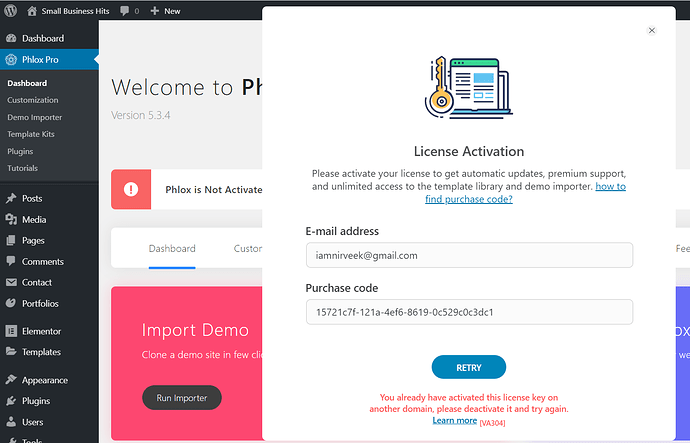Screen dimensions: 690x443
Task: Click the Posts pin icon
Action: (11, 198)
